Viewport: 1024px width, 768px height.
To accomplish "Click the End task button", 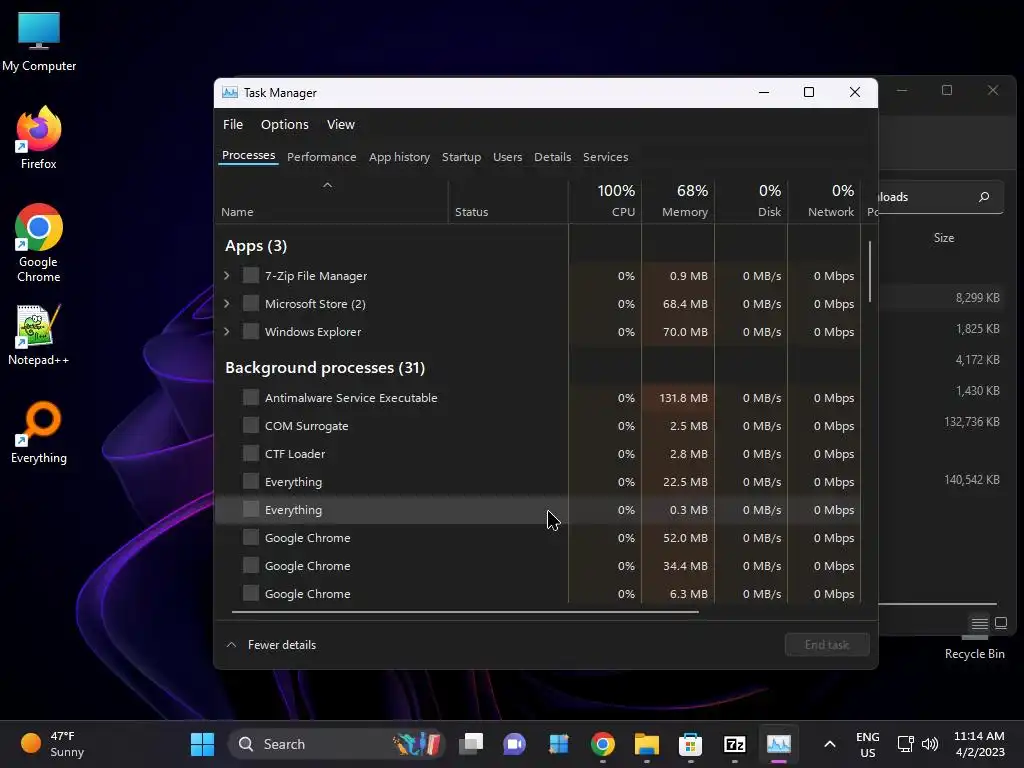I will [x=827, y=645].
